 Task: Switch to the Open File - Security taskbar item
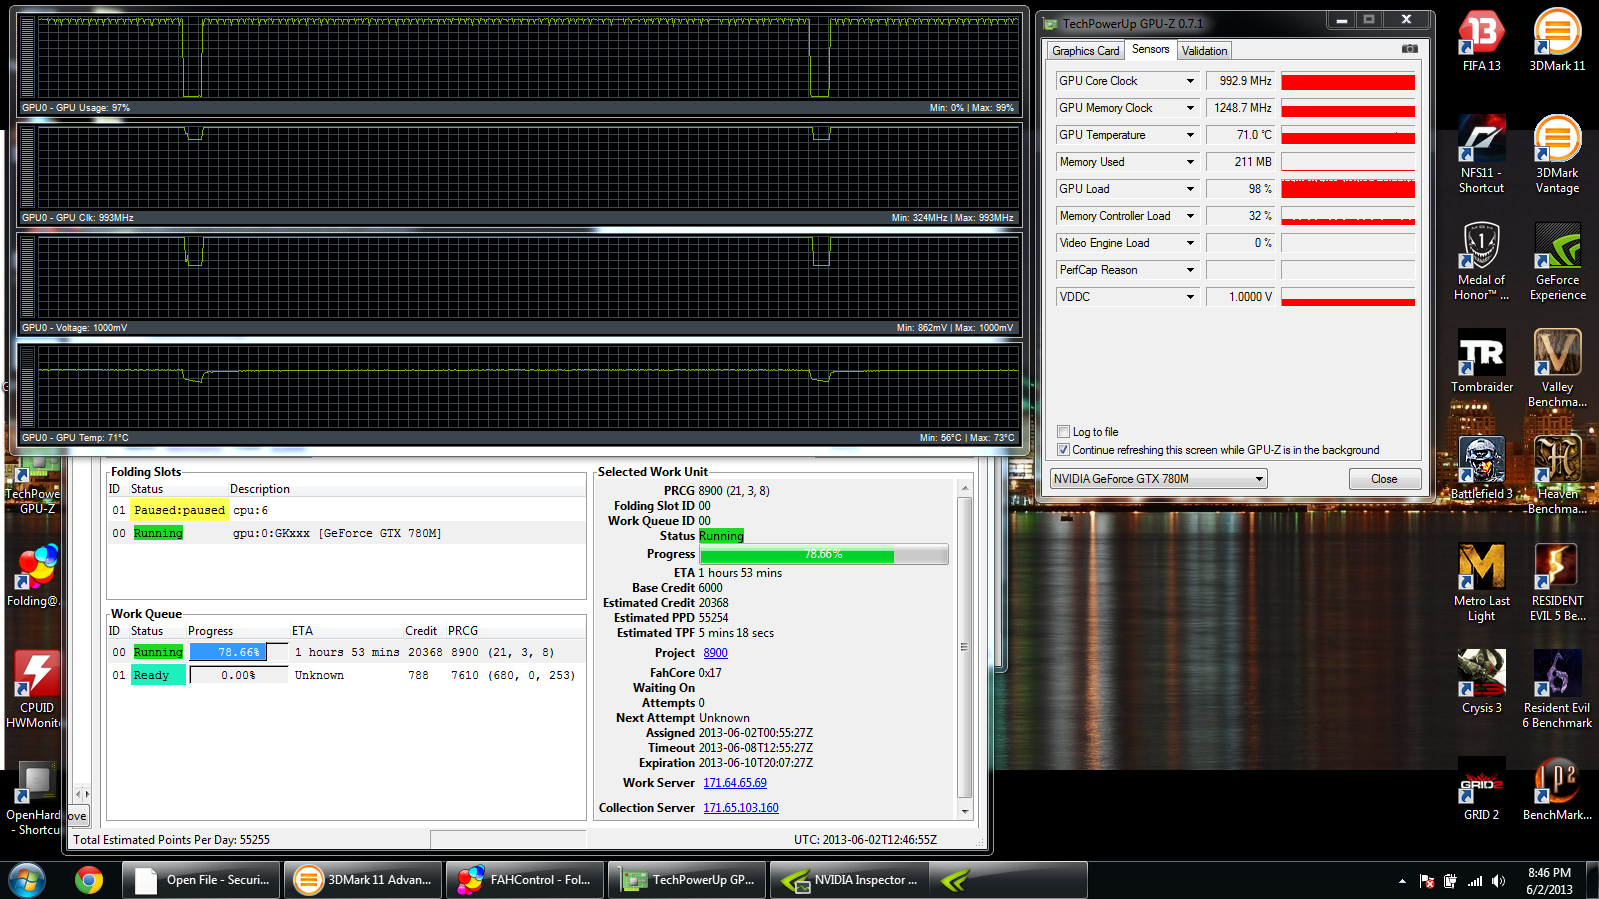tap(201, 880)
